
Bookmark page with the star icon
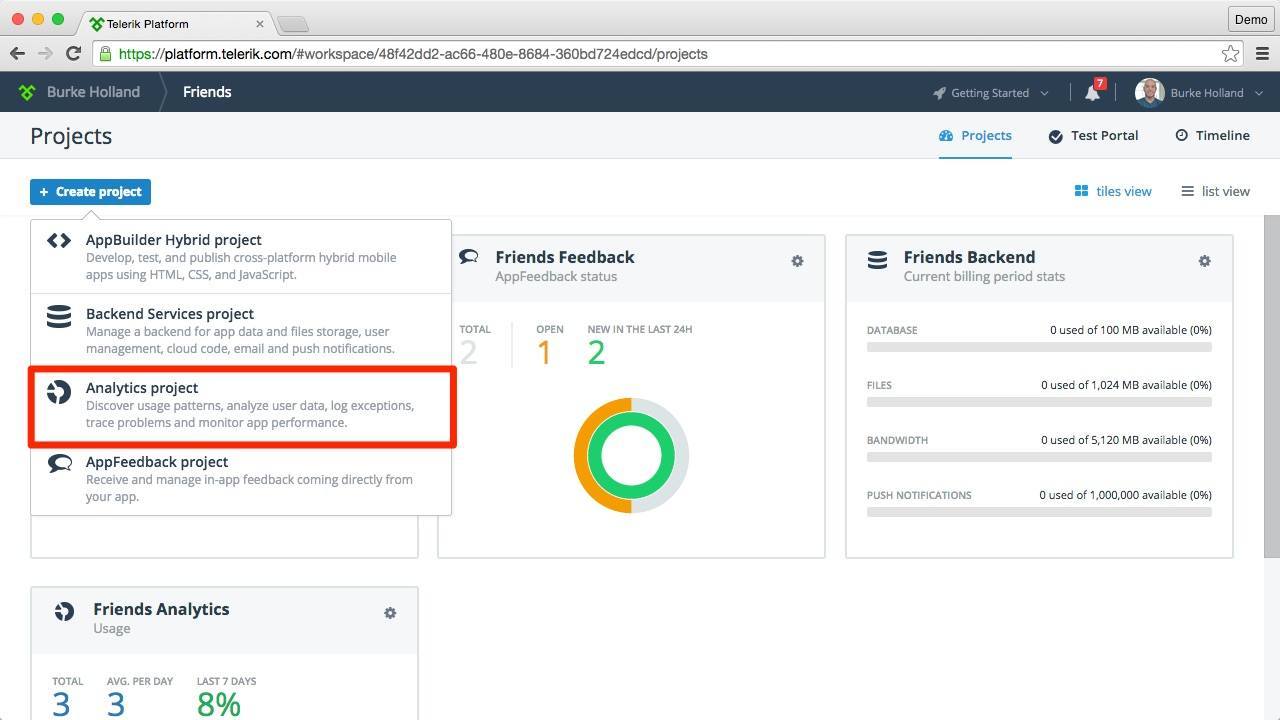click(x=1230, y=54)
